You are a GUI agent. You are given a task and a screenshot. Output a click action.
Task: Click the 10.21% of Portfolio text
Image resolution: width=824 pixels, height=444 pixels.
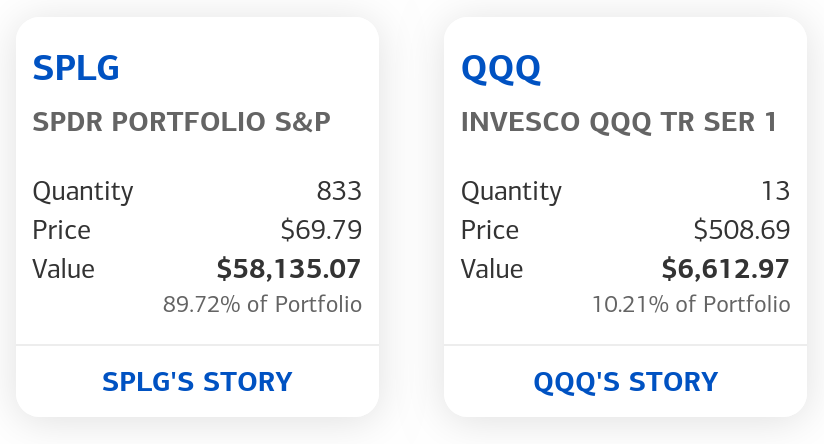pos(691,304)
